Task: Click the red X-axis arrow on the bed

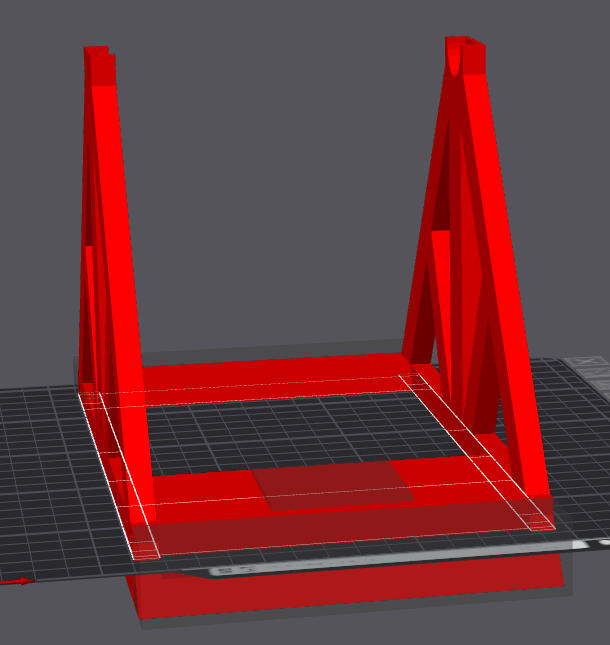Action: (x=18, y=581)
